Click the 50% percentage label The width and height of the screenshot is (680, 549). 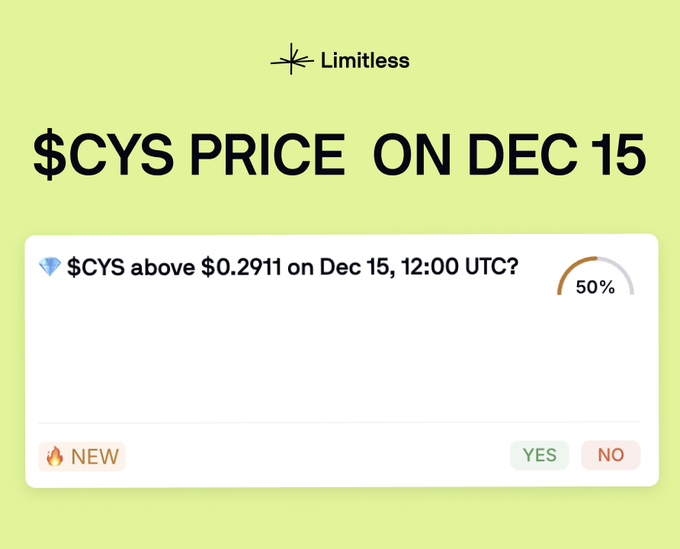click(595, 287)
